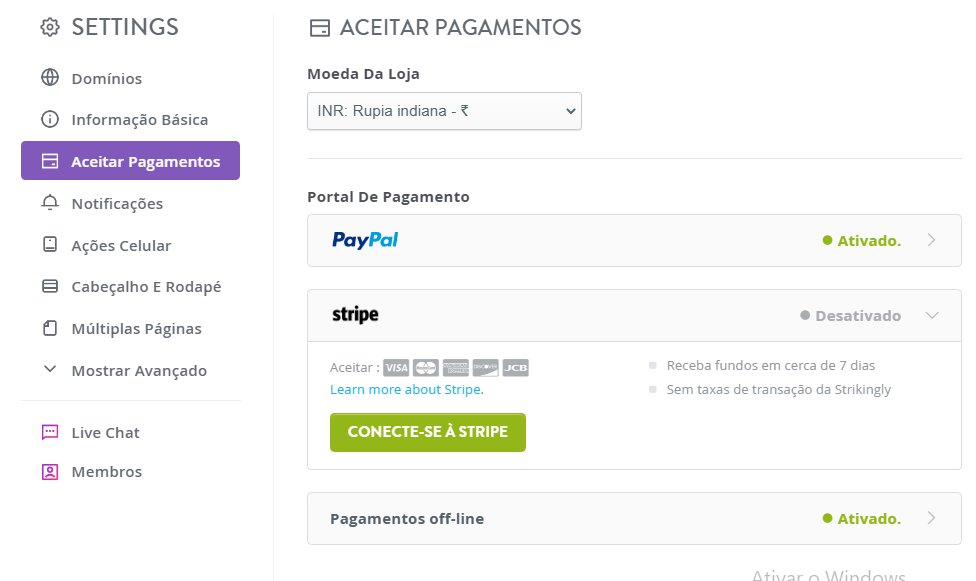
Task: Click the Pagamentos off-line label
Action: pos(407,519)
